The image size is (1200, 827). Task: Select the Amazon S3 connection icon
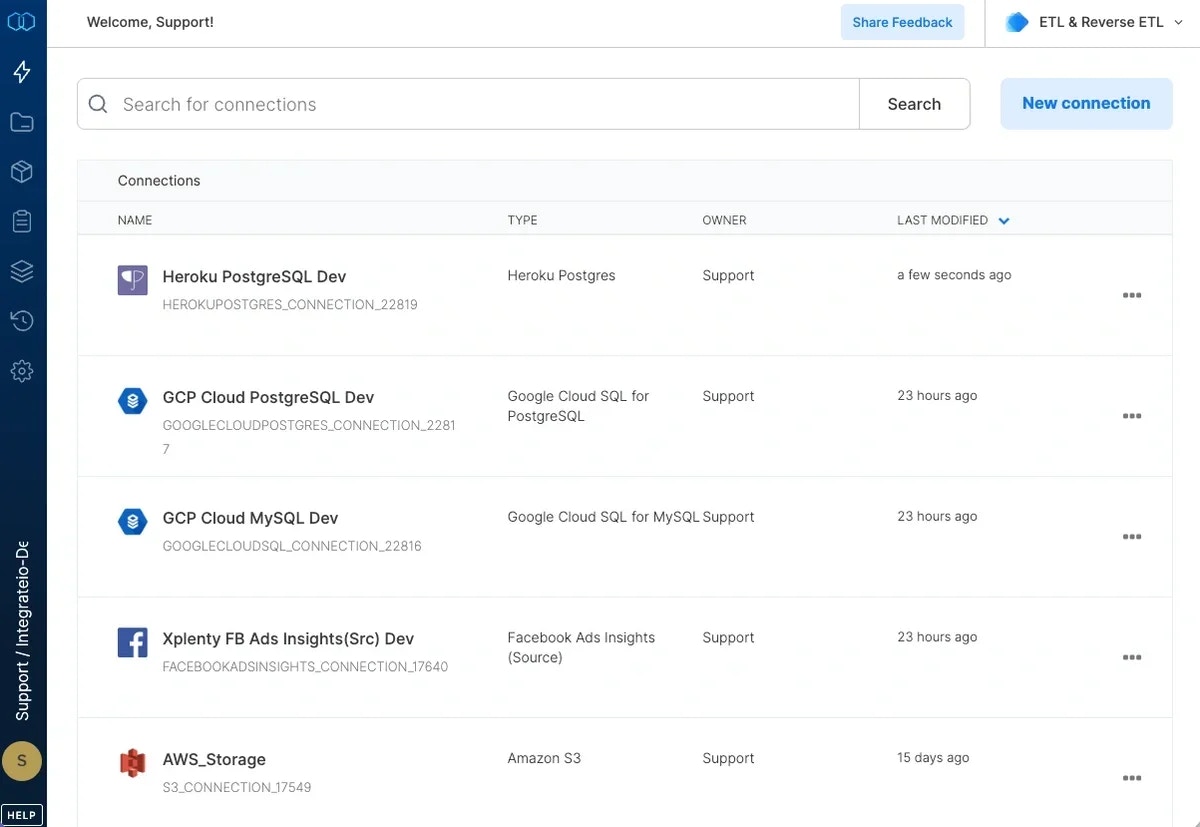(x=132, y=762)
